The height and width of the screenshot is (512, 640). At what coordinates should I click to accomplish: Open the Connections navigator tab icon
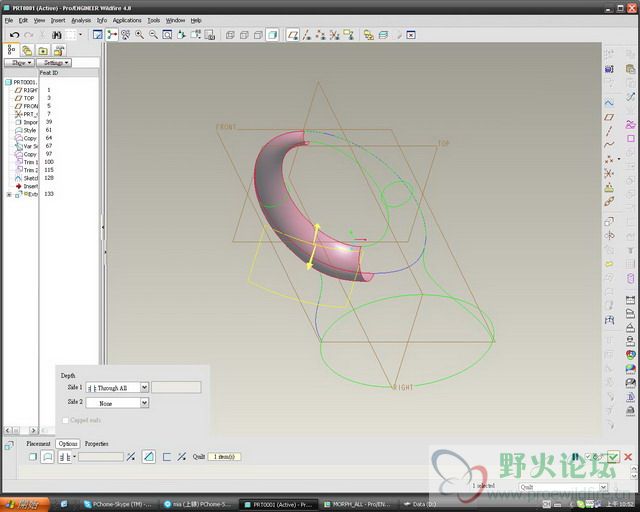point(59,51)
